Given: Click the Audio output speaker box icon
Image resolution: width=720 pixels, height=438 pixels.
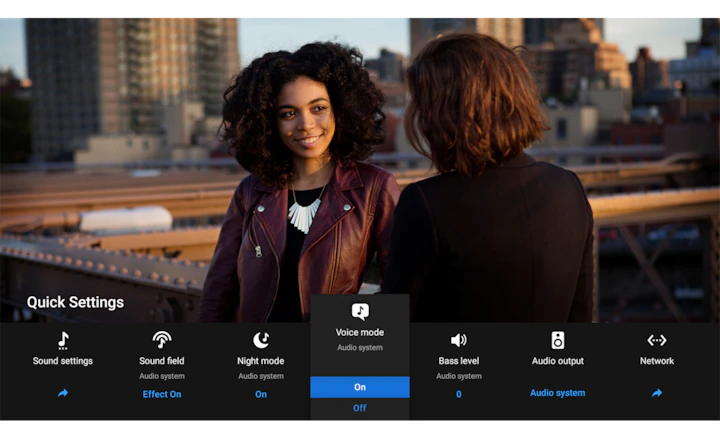Looking at the screenshot, I should [557, 340].
